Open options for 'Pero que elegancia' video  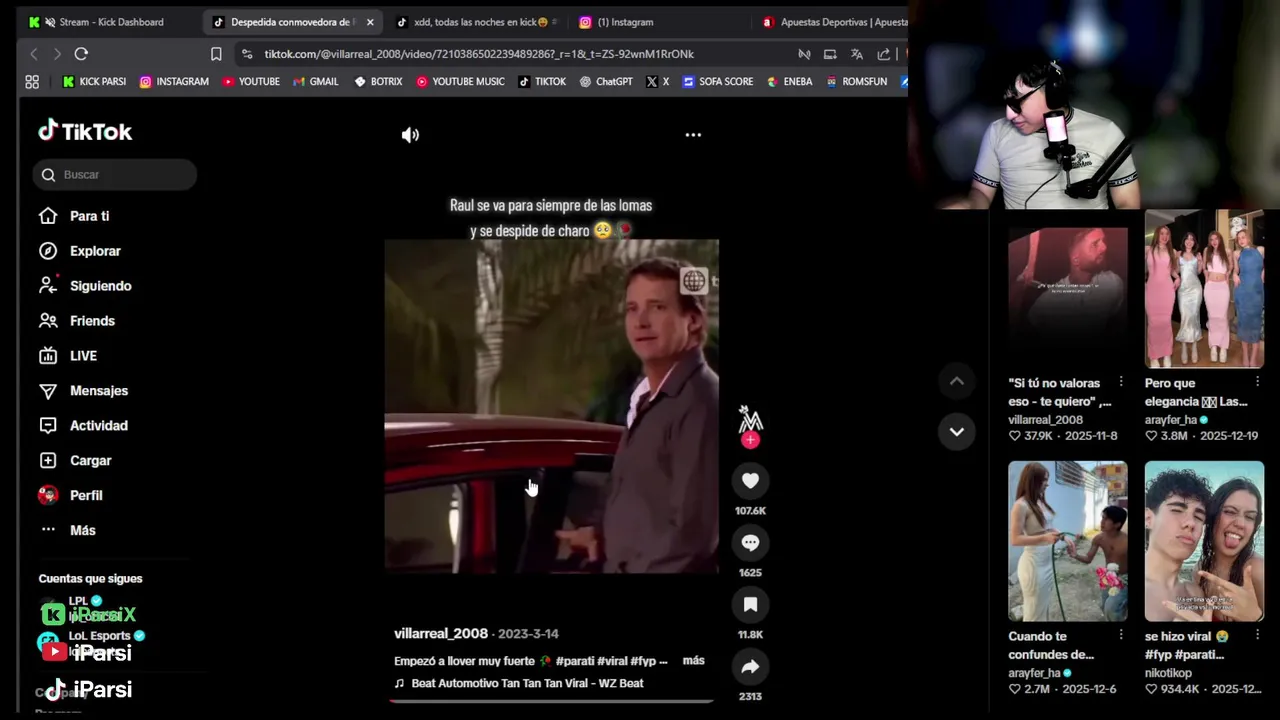1257,382
